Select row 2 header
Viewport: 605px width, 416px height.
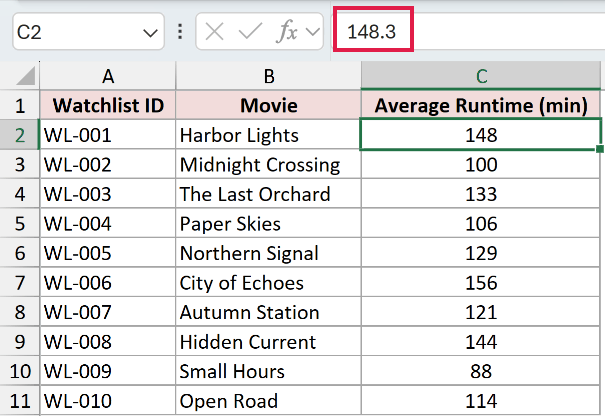(20, 135)
